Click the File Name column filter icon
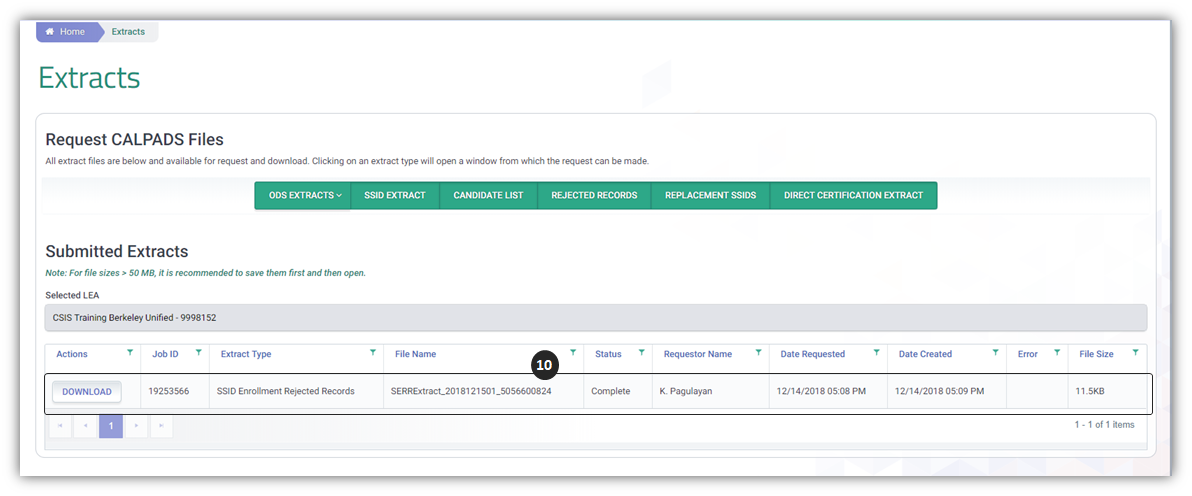The height and width of the screenshot is (496, 1192). point(573,353)
